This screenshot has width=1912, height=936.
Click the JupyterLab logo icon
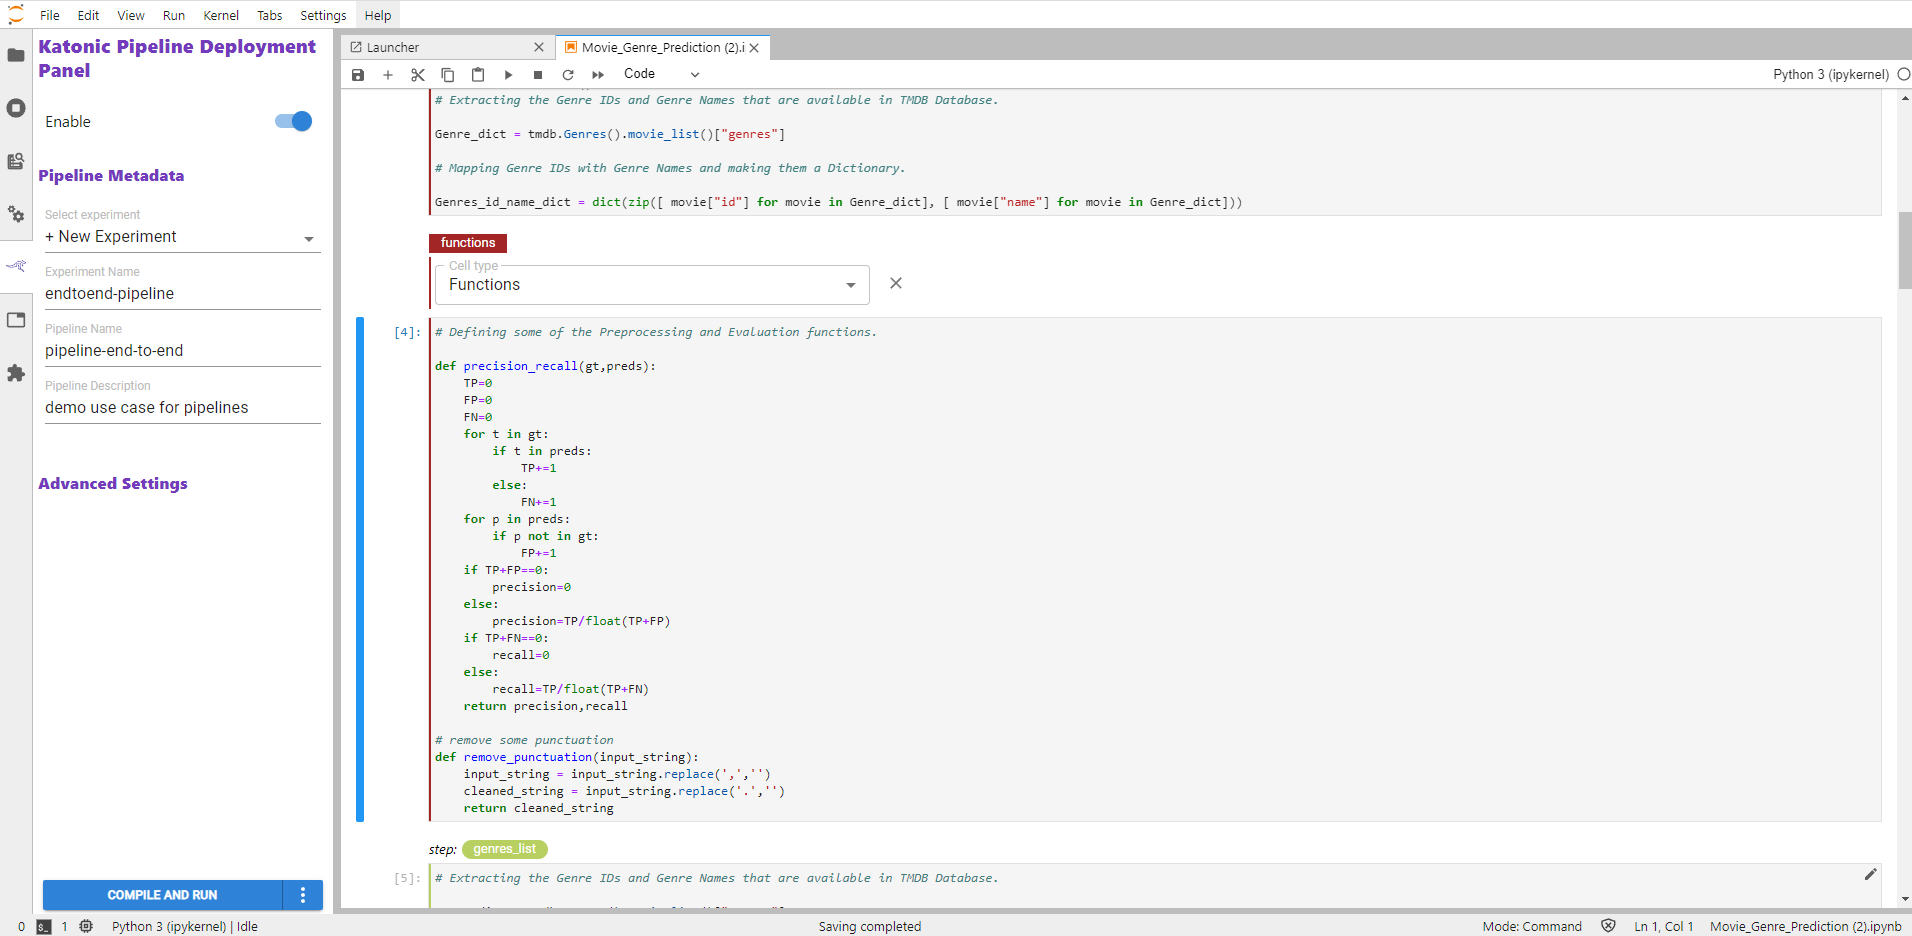pyautogui.click(x=16, y=14)
